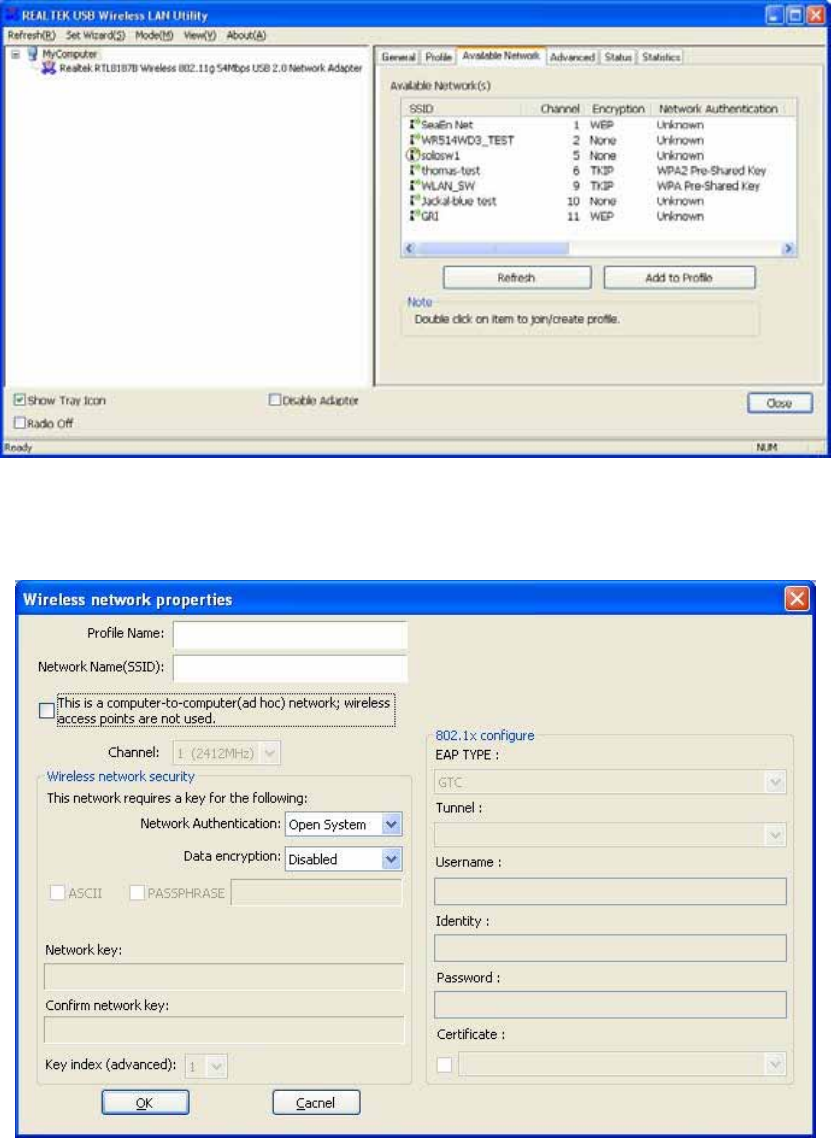Click signal icon beside WLAN_SW
This screenshot has width=831, height=1138.
click(414, 186)
